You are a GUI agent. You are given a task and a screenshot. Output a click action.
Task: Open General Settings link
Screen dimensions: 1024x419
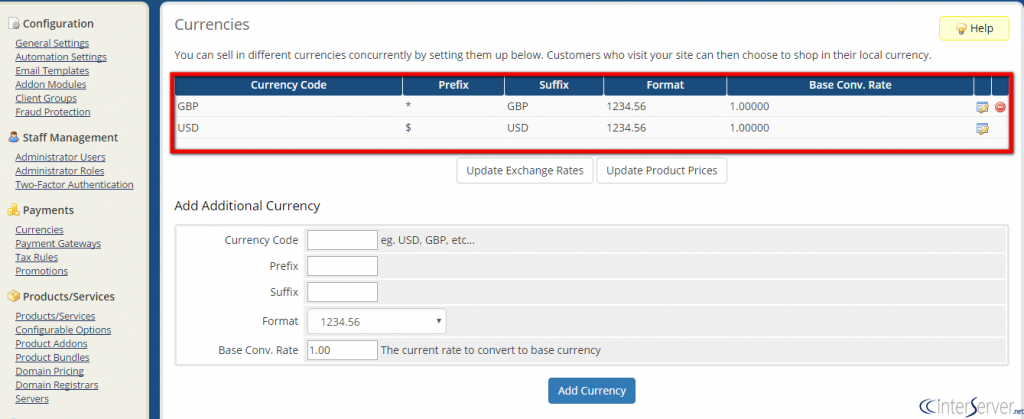click(x=52, y=43)
